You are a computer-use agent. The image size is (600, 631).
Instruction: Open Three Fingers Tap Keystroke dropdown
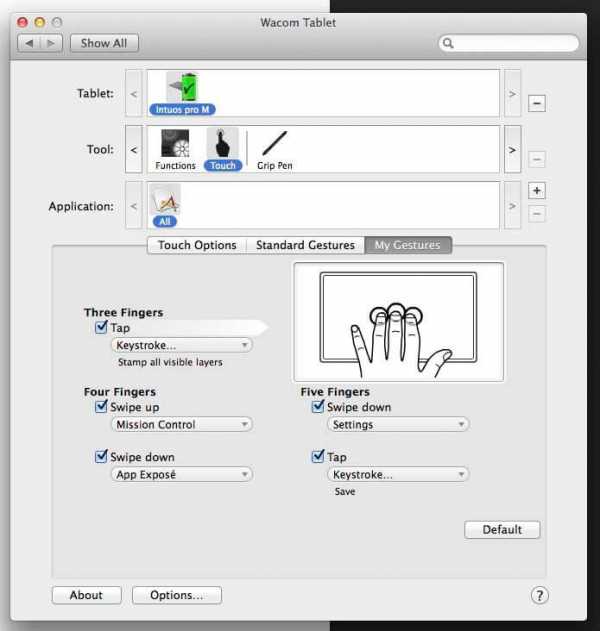(182, 345)
